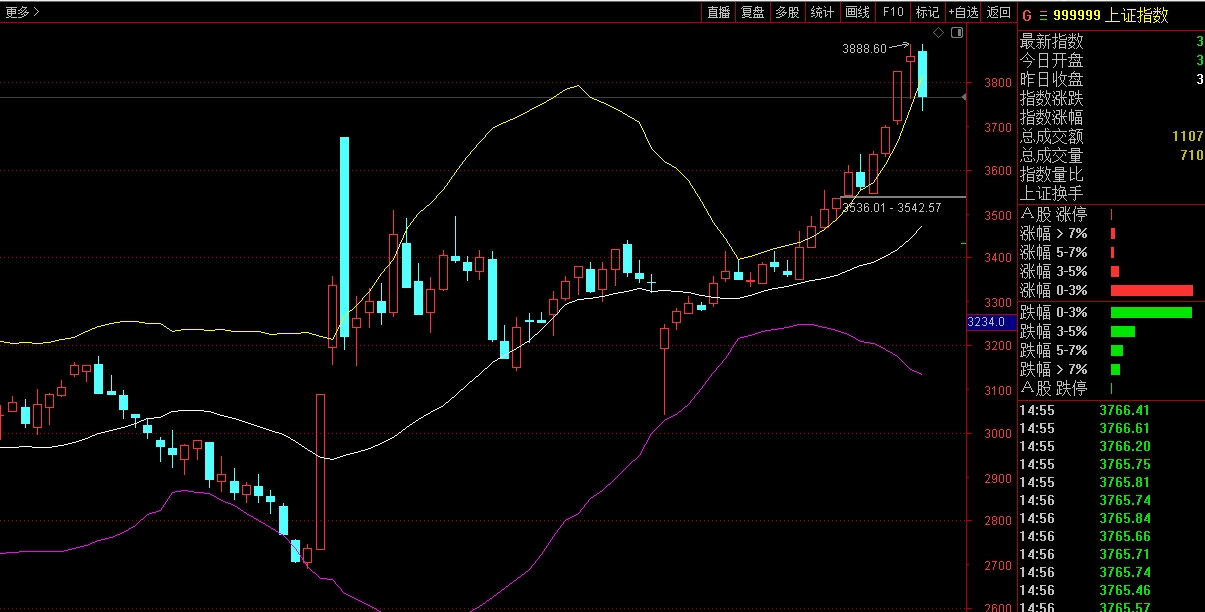
Task: Select the tick row with value 3765.66
Action: 1111,536
